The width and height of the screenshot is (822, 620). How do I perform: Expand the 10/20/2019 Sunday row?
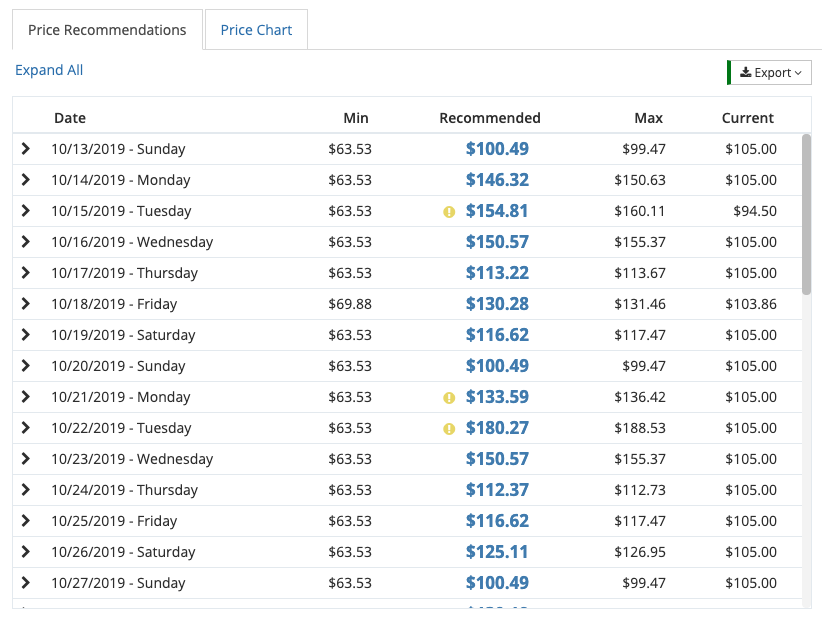pos(26,366)
